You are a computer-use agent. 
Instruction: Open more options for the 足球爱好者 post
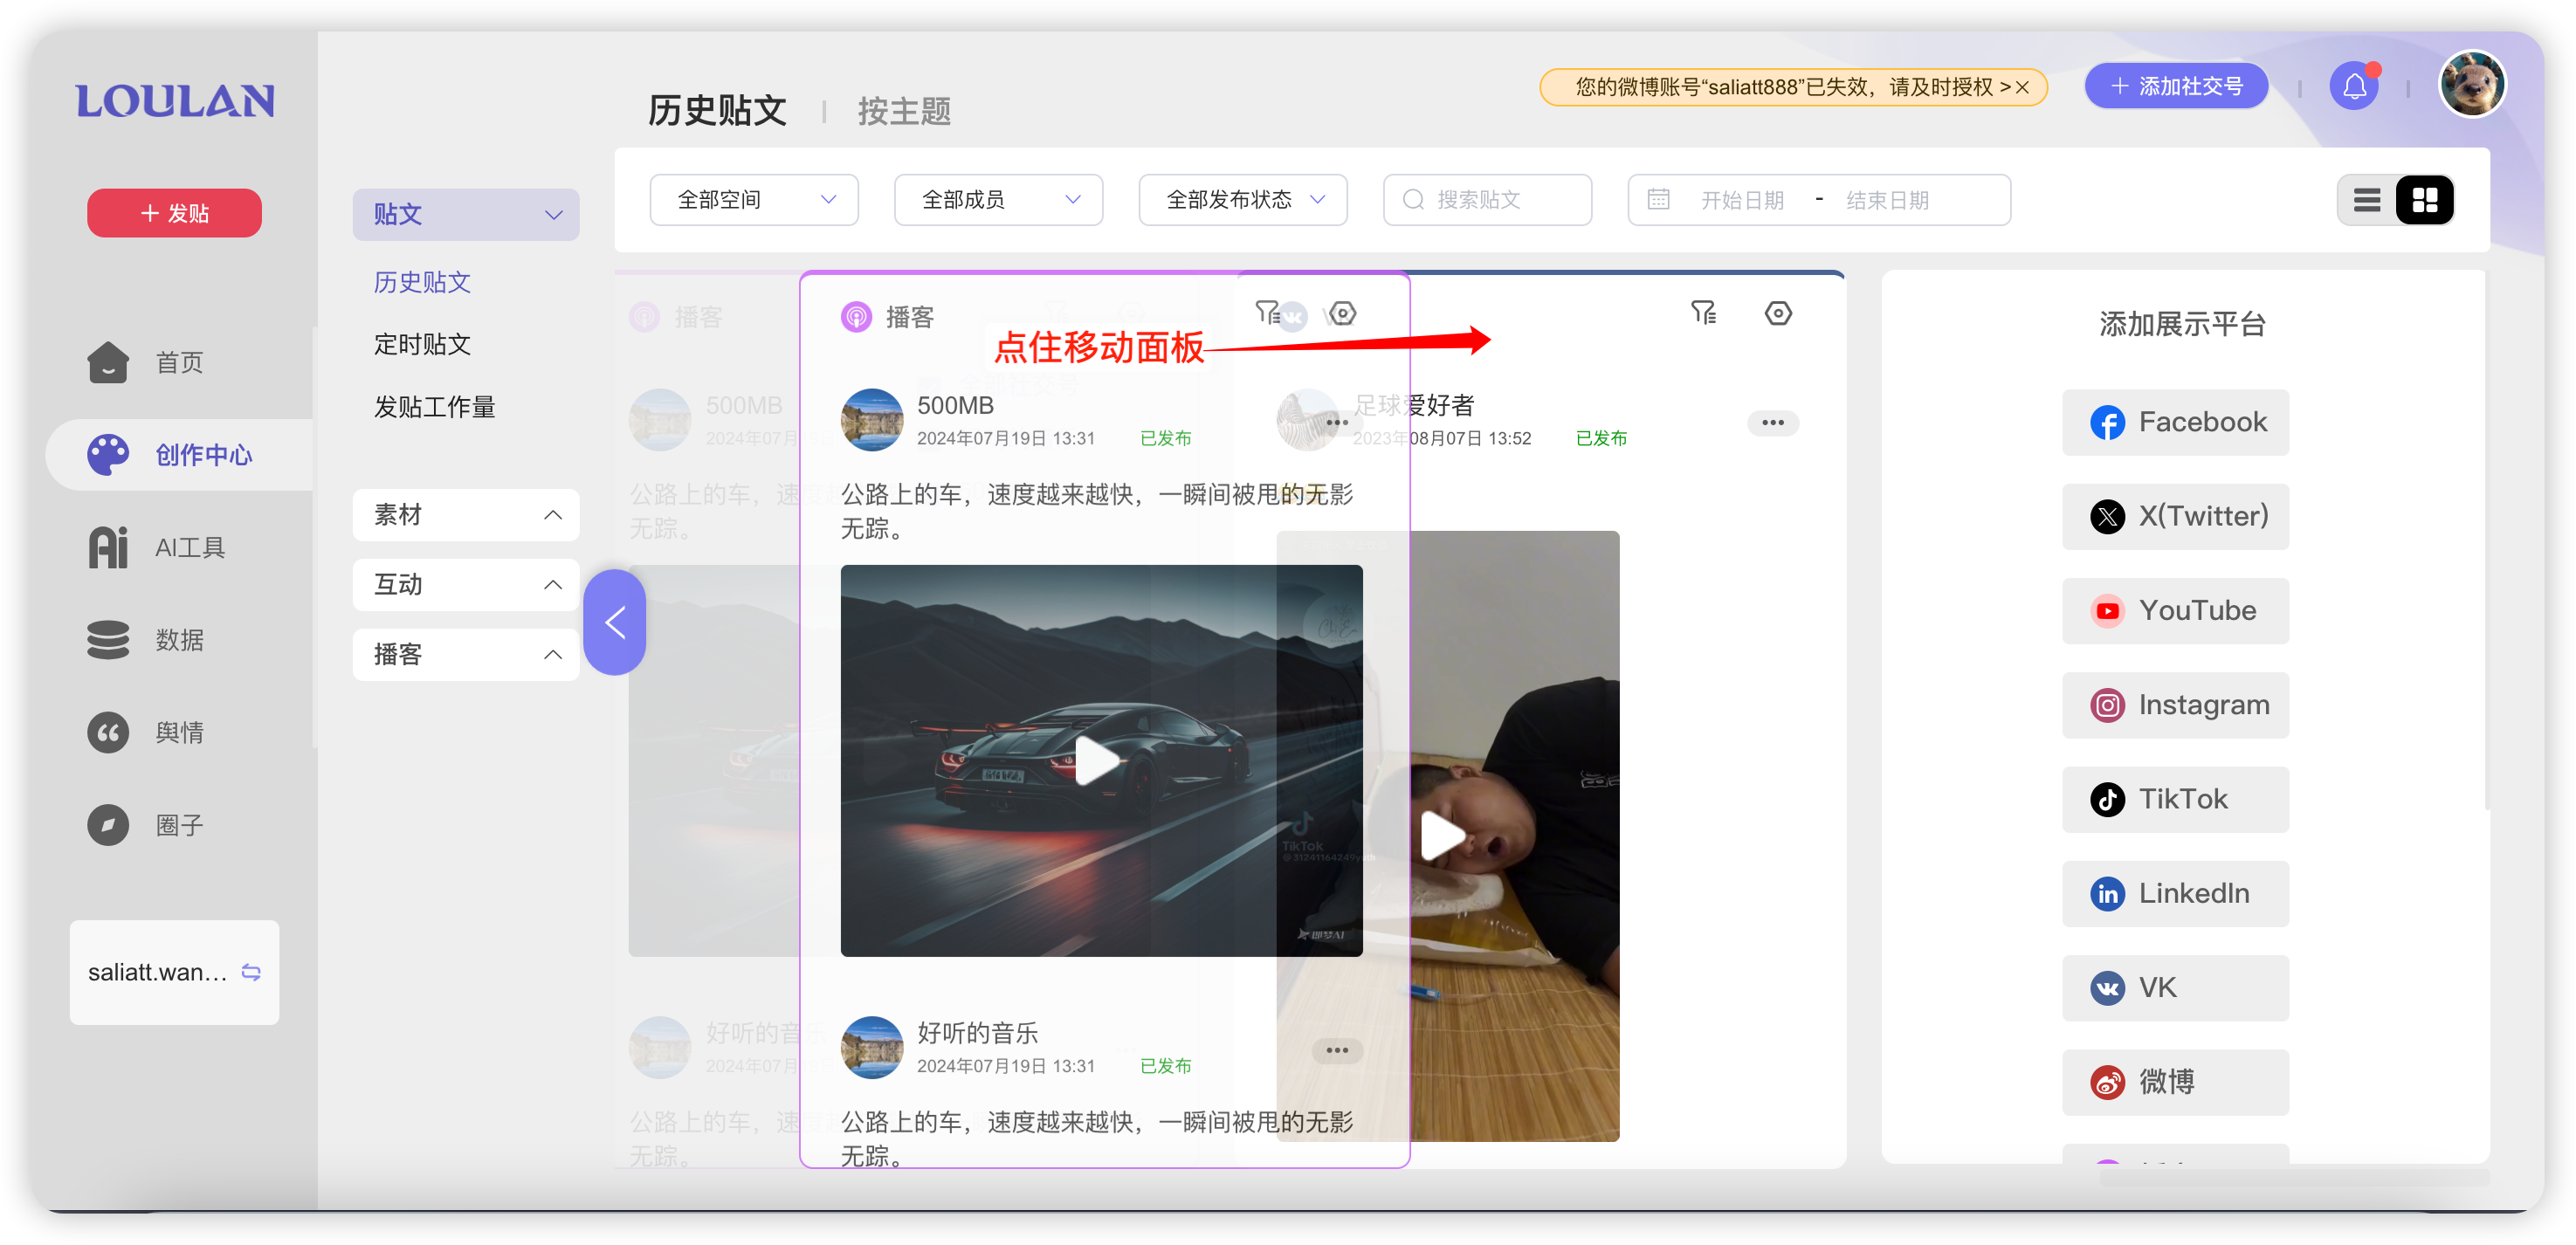pyautogui.click(x=1773, y=422)
